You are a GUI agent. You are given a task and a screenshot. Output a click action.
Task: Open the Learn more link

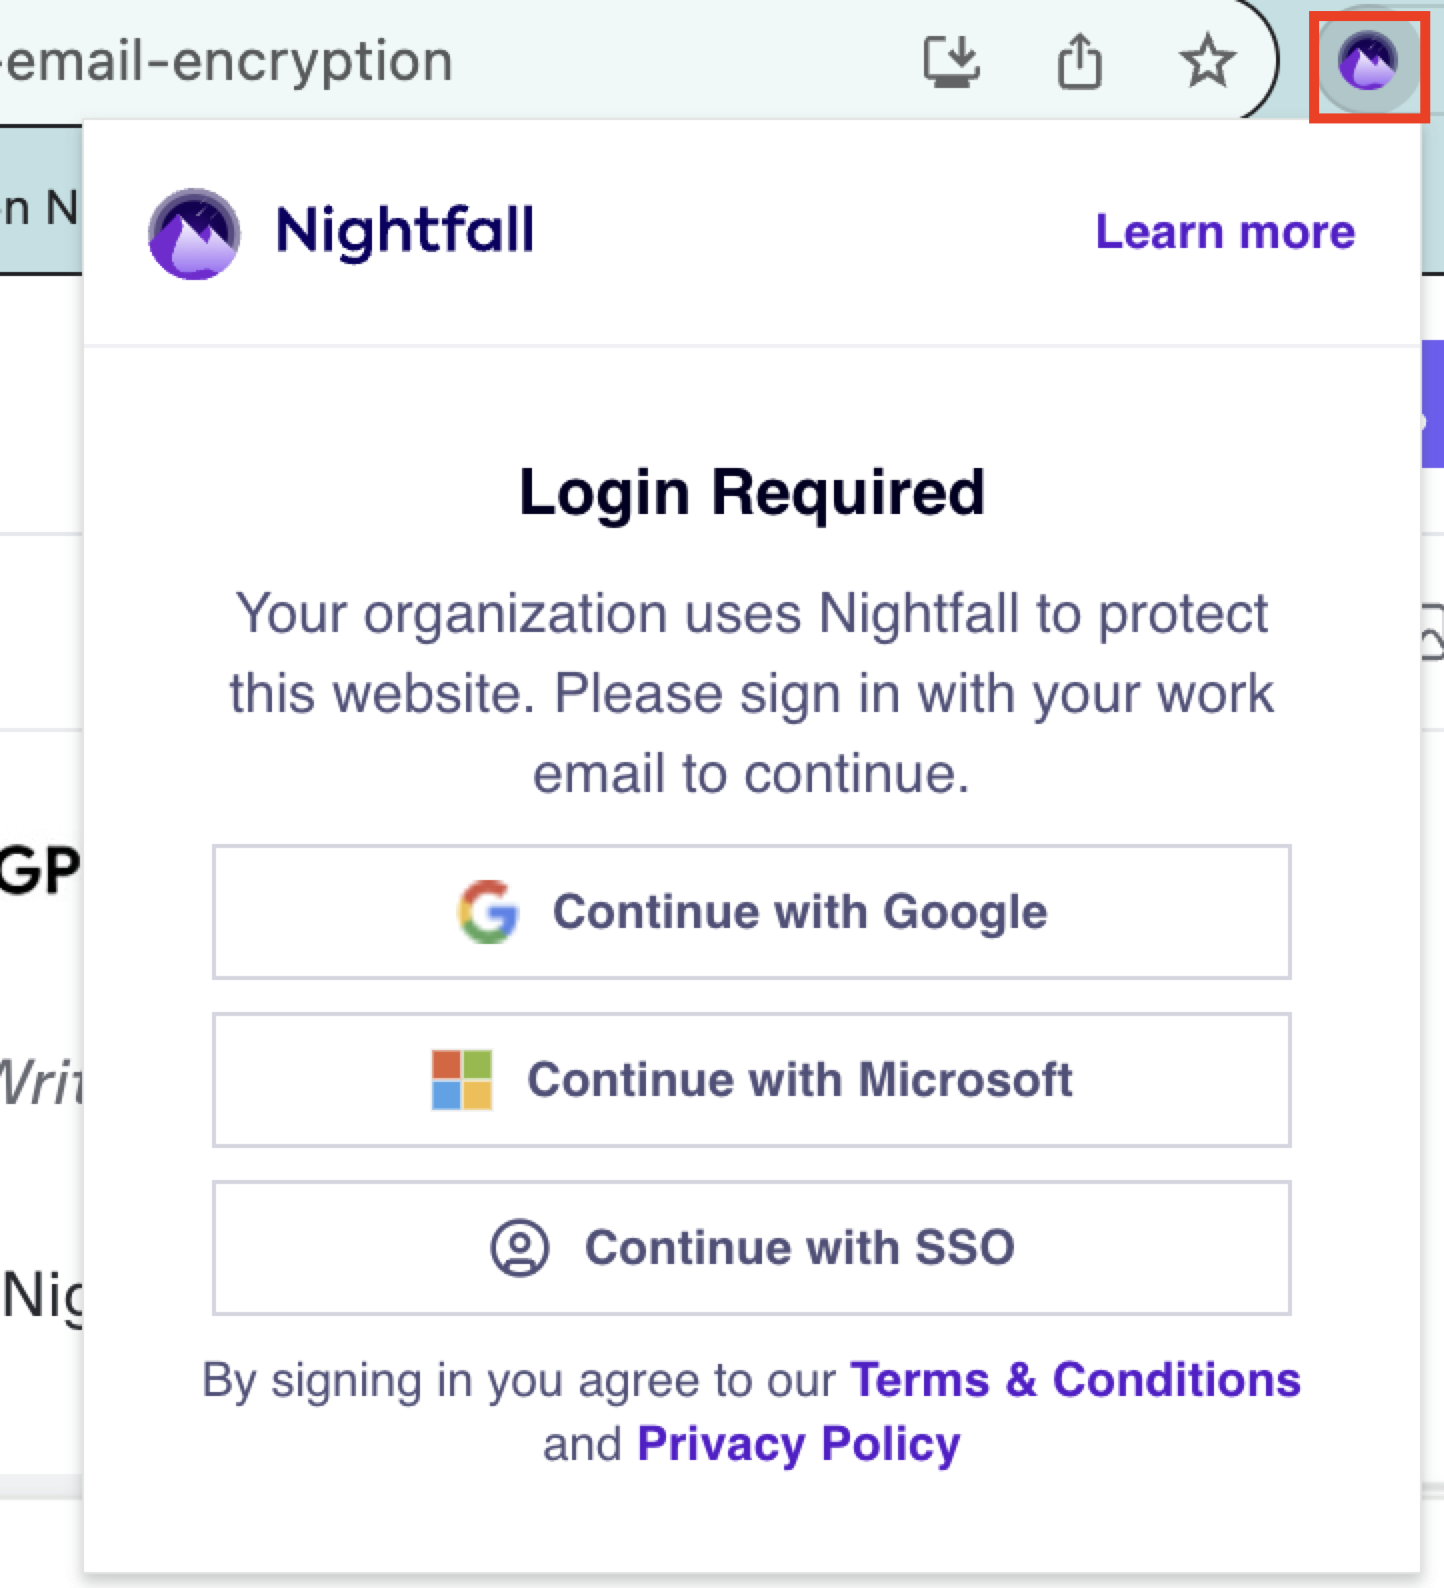pos(1225,232)
